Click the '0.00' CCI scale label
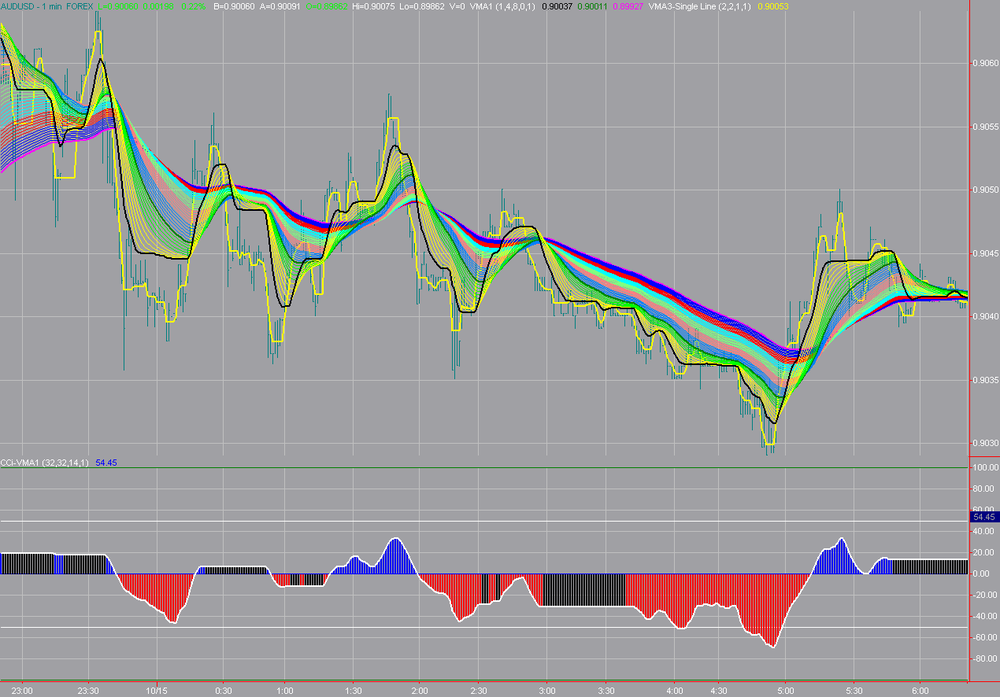1000x697 pixels. click(983, 574)
